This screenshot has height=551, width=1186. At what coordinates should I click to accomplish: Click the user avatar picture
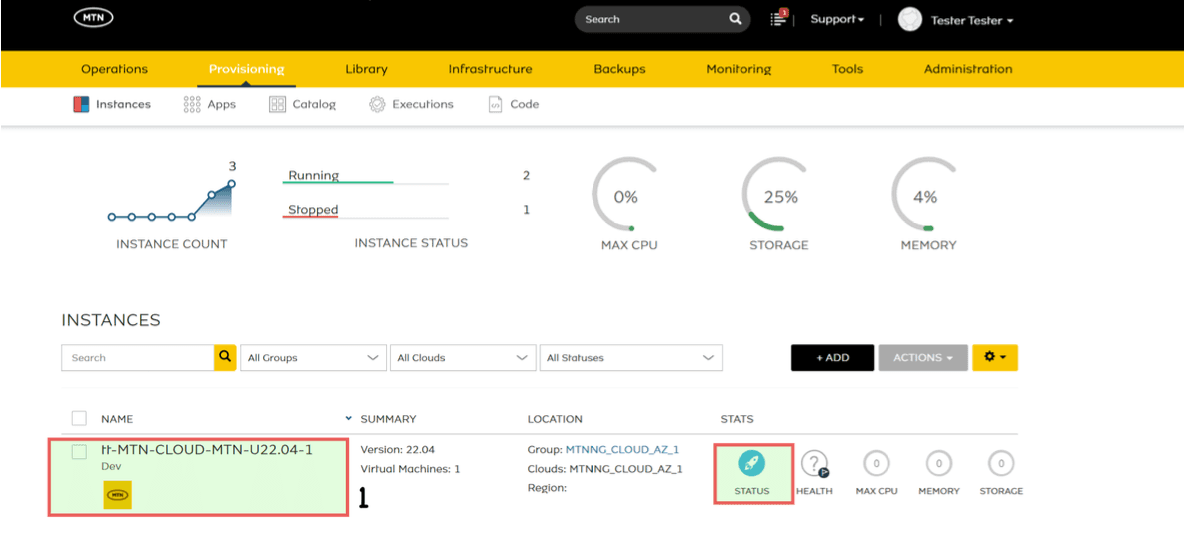(909, 20)
